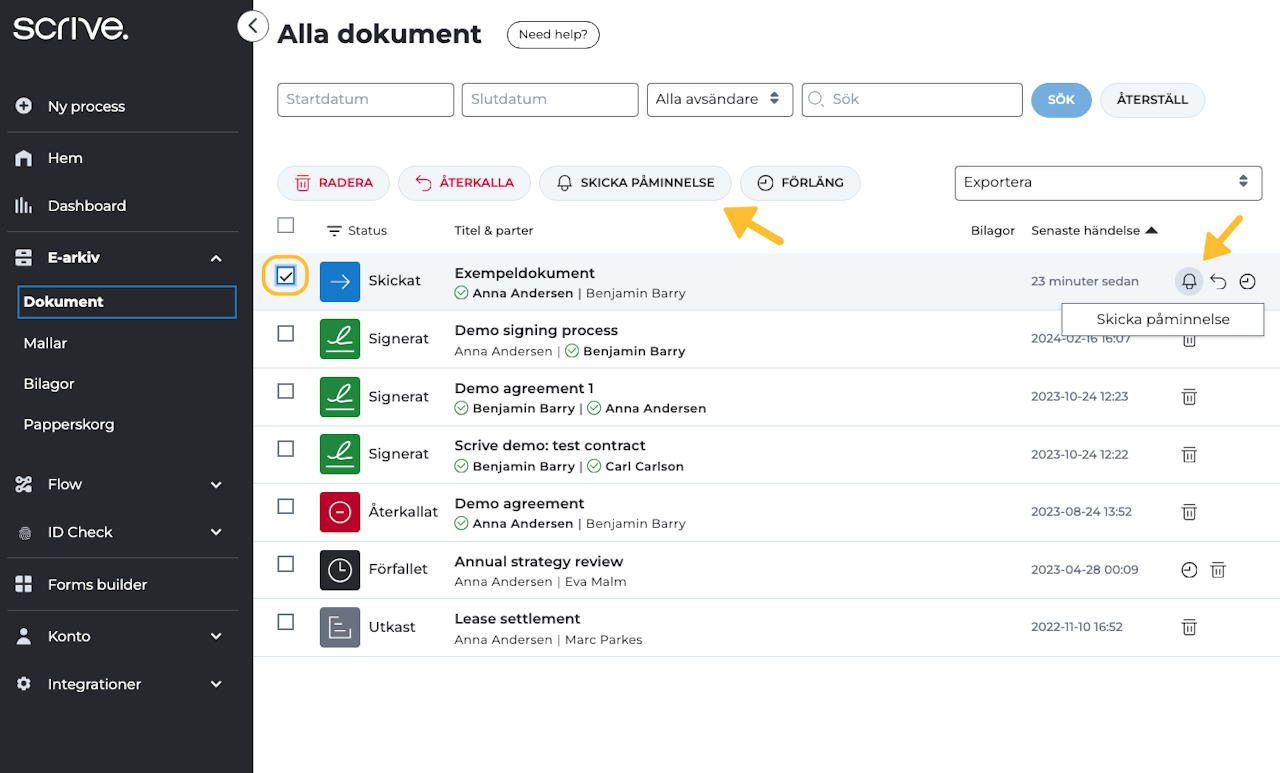Click the withdraw arrow icon on Exempeldokument row
This screenshot has height=773, width=1280.
1218,282
